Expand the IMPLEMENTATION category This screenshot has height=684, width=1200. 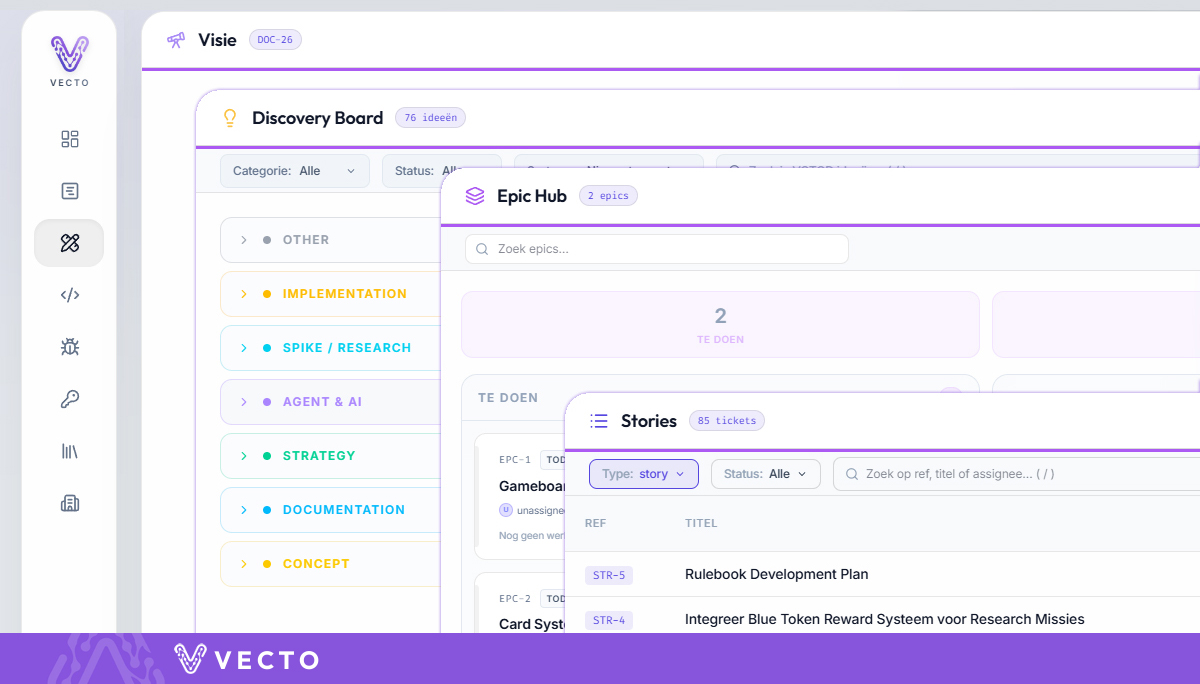click(x=330, y=294)
